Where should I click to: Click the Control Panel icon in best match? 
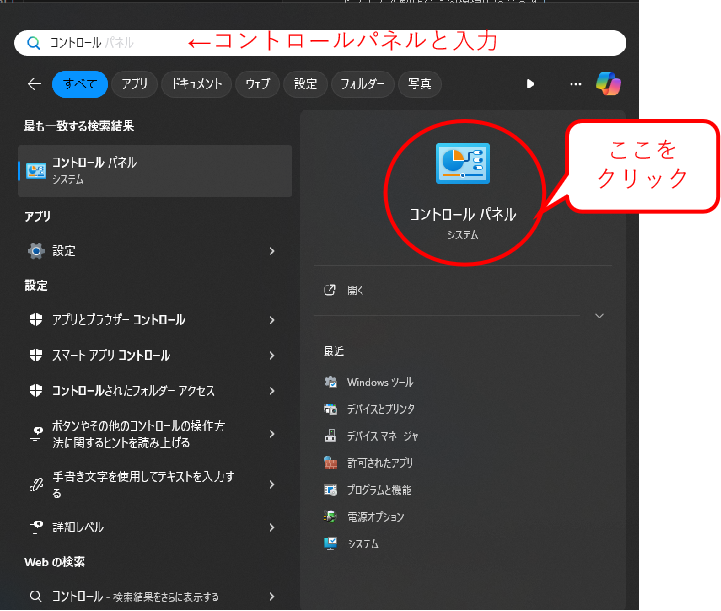[36, 171]
